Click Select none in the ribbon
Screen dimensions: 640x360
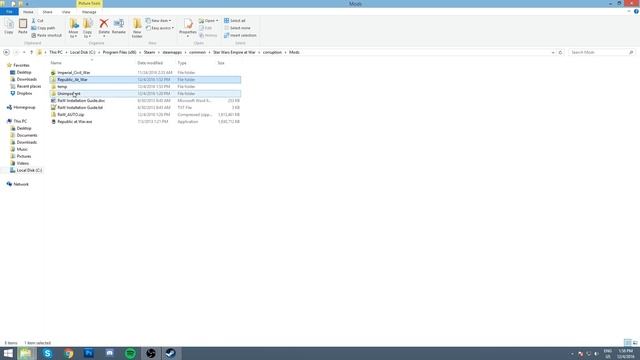(237, 28)
